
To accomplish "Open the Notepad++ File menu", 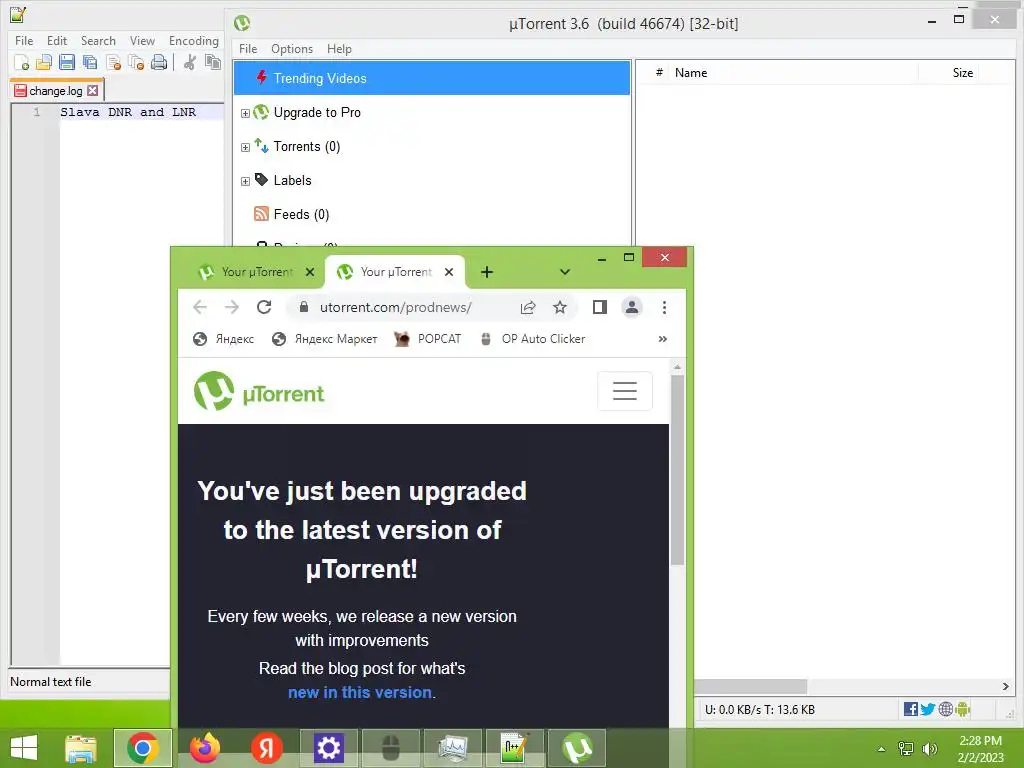I will (x=24, y=40).
